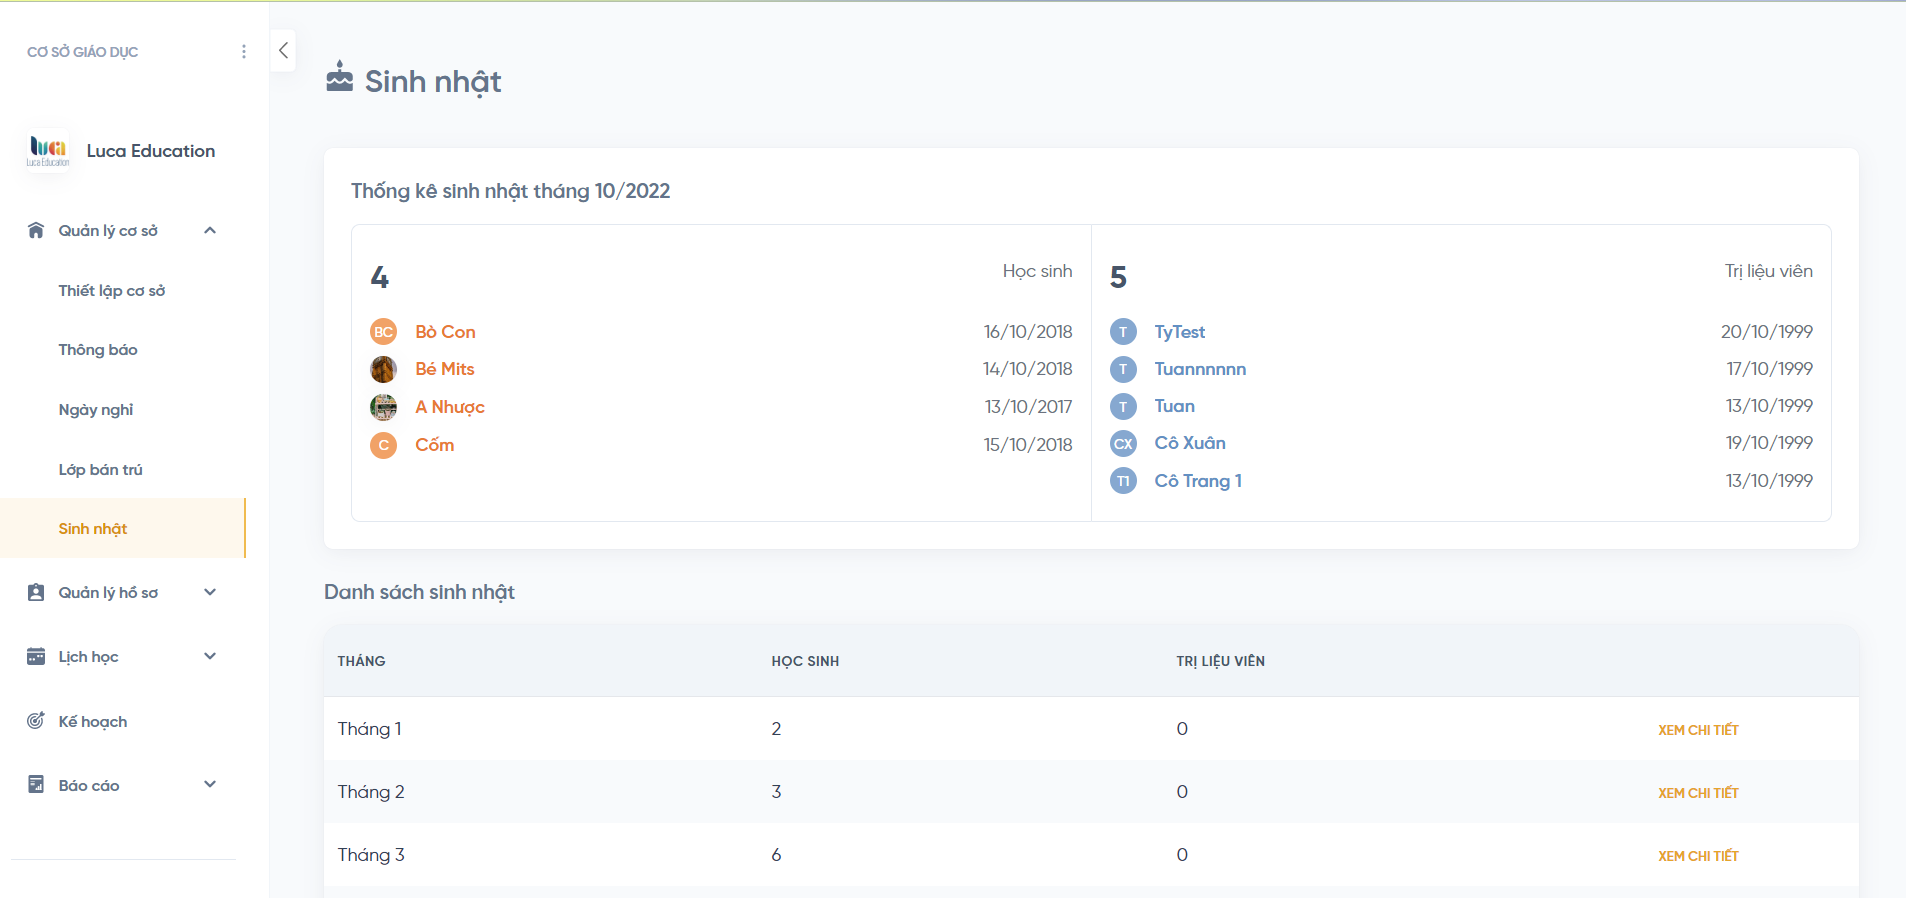
Task: Click the Luca Education logo
Action: coord(48,151)
